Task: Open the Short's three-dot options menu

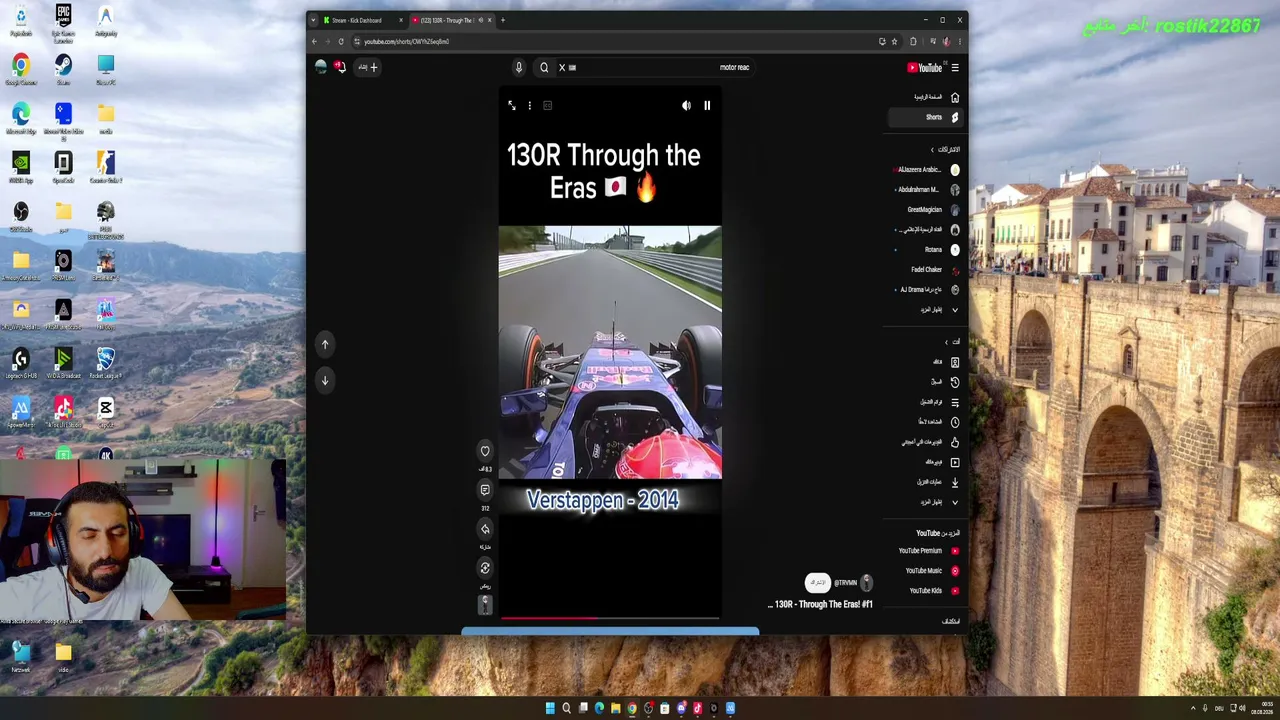Action: pyautogui.click(x=530, y=105)
